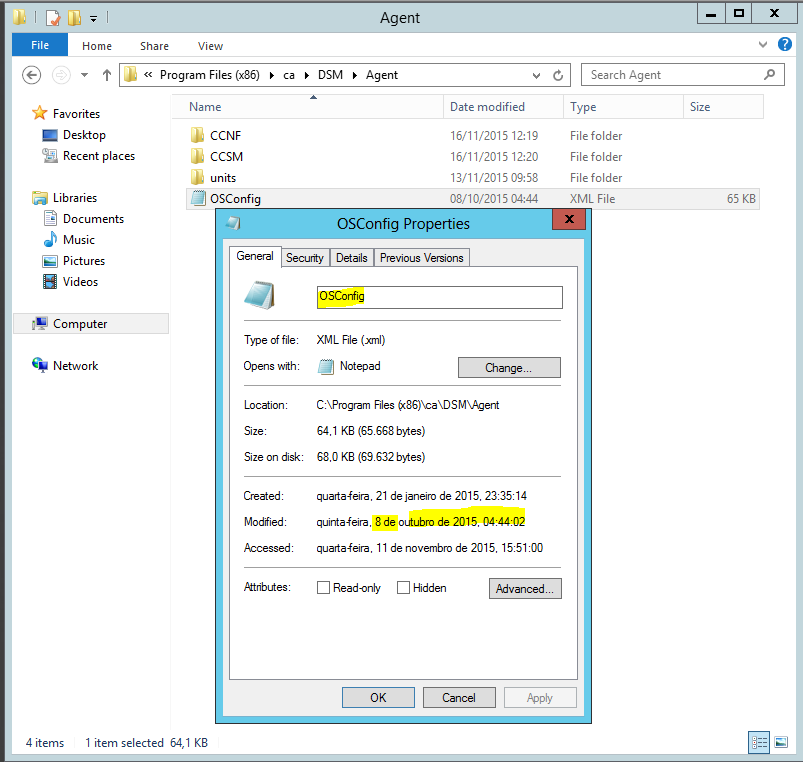The height and width of the screenshot is (762, 803).
Task: Select Network in the navigation pane
Action: pos(76,365)
